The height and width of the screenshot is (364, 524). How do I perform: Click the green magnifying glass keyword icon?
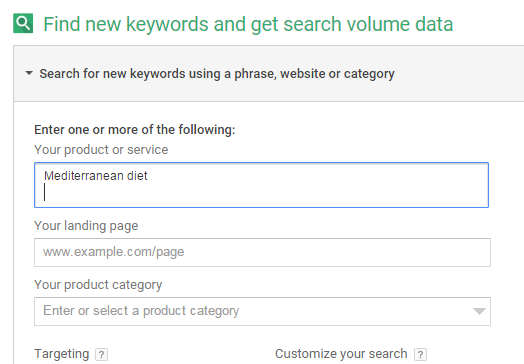tap(23, 23)
